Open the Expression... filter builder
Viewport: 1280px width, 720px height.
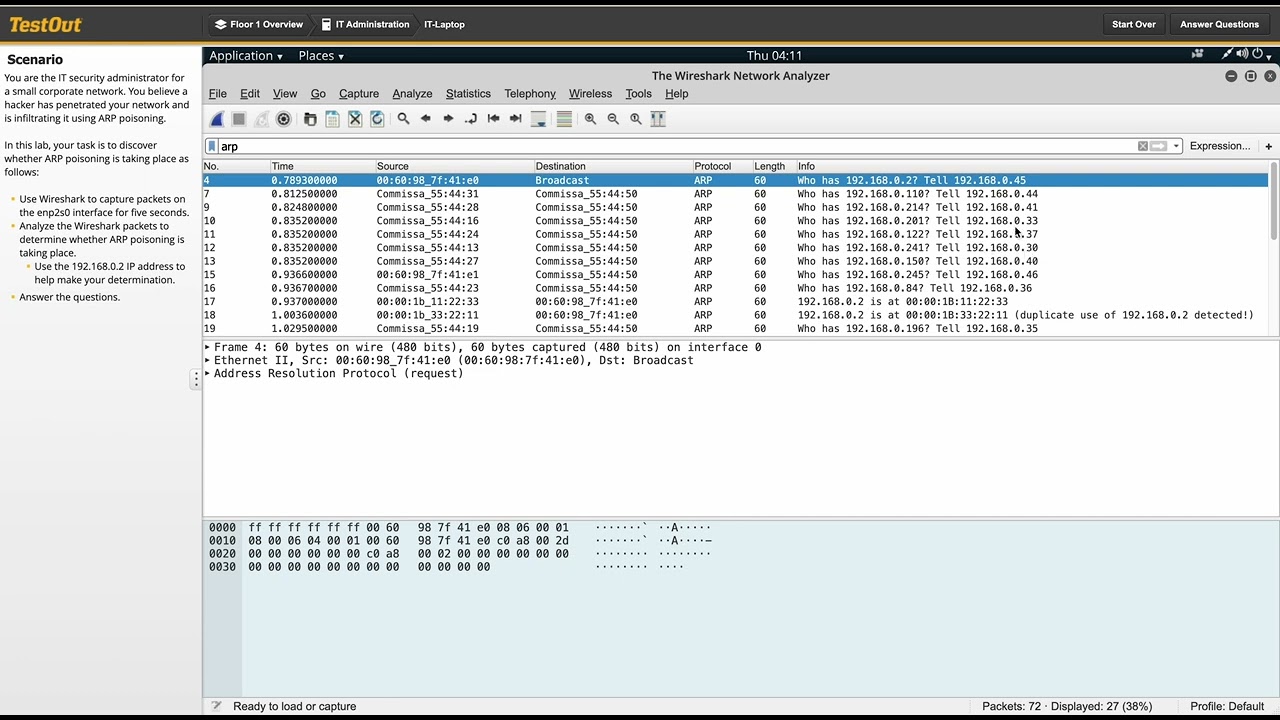point(1220,146)
